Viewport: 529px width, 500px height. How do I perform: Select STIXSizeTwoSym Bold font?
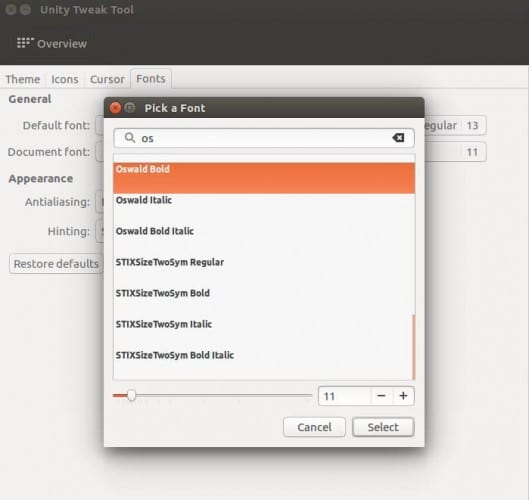click(x=264, y=302)
